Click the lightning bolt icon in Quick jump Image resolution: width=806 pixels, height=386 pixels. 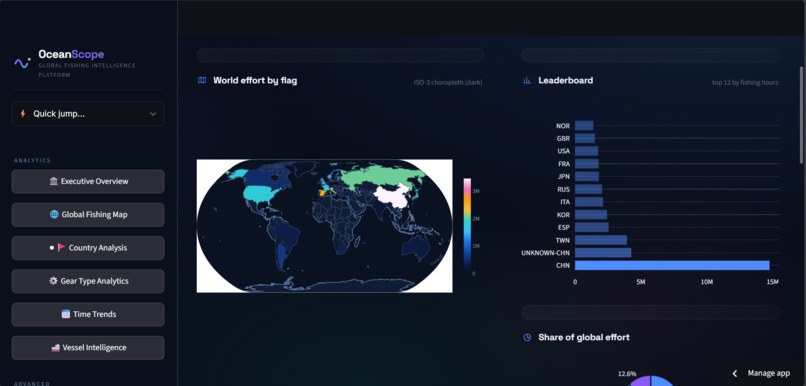click(23, 114)
